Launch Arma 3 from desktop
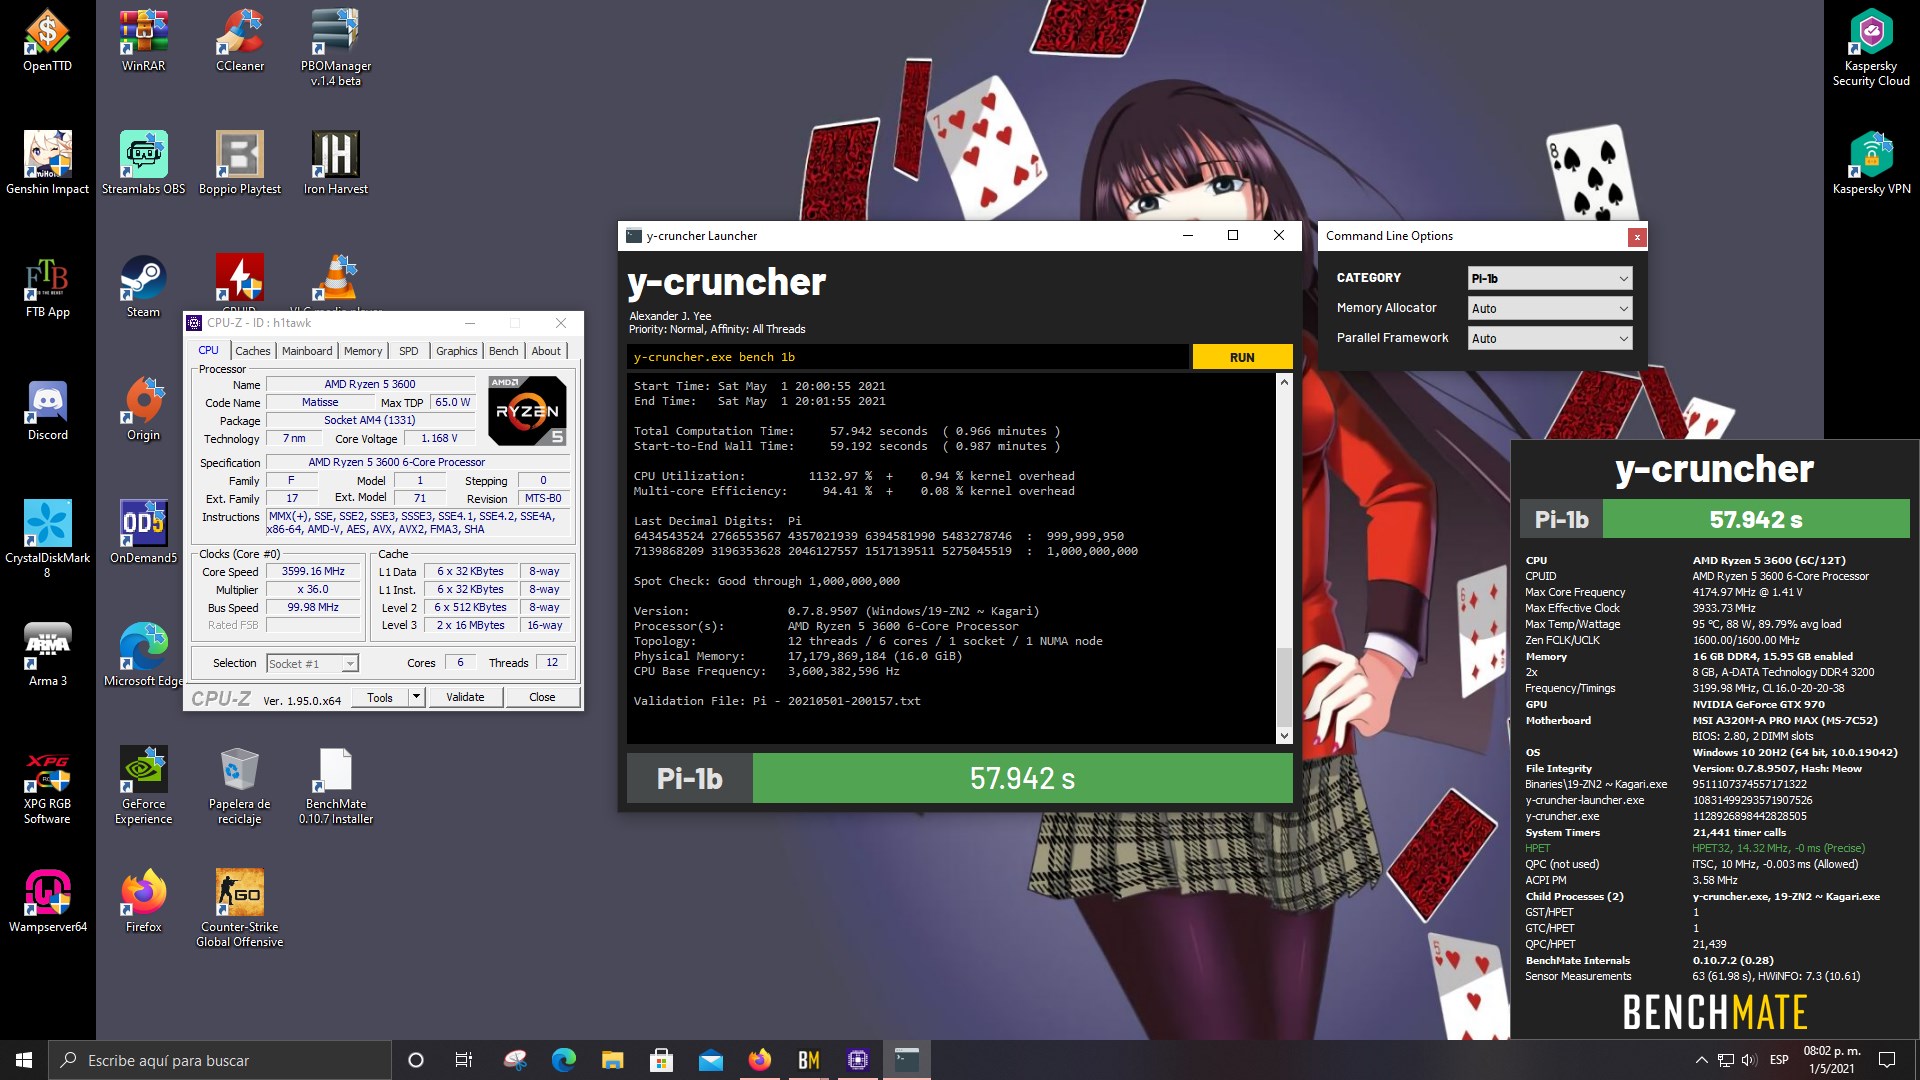The height and width of the screenshot is (1080, 1920). pos(47,655)
